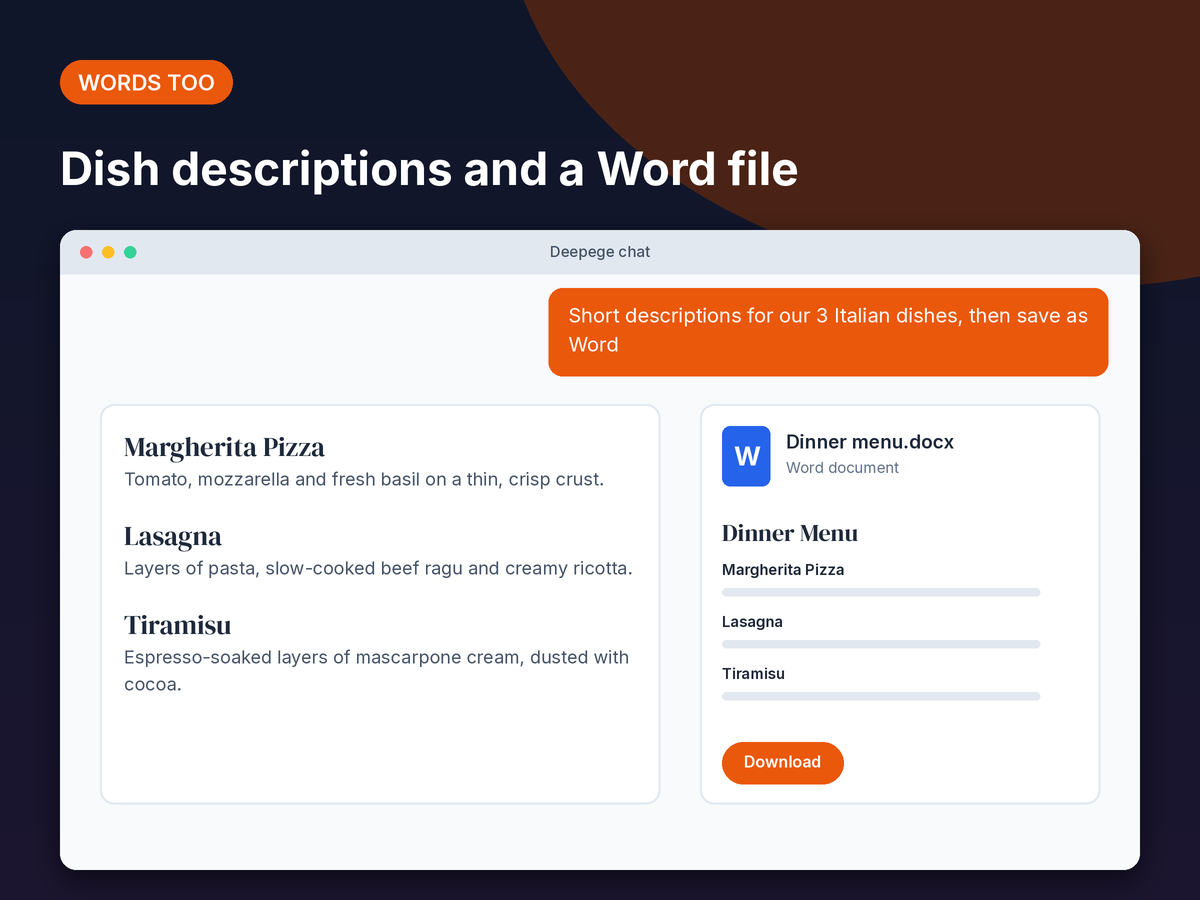Select the Dinner menu.docx file name
1200x900 pixels.
click(x=870, y=442)
